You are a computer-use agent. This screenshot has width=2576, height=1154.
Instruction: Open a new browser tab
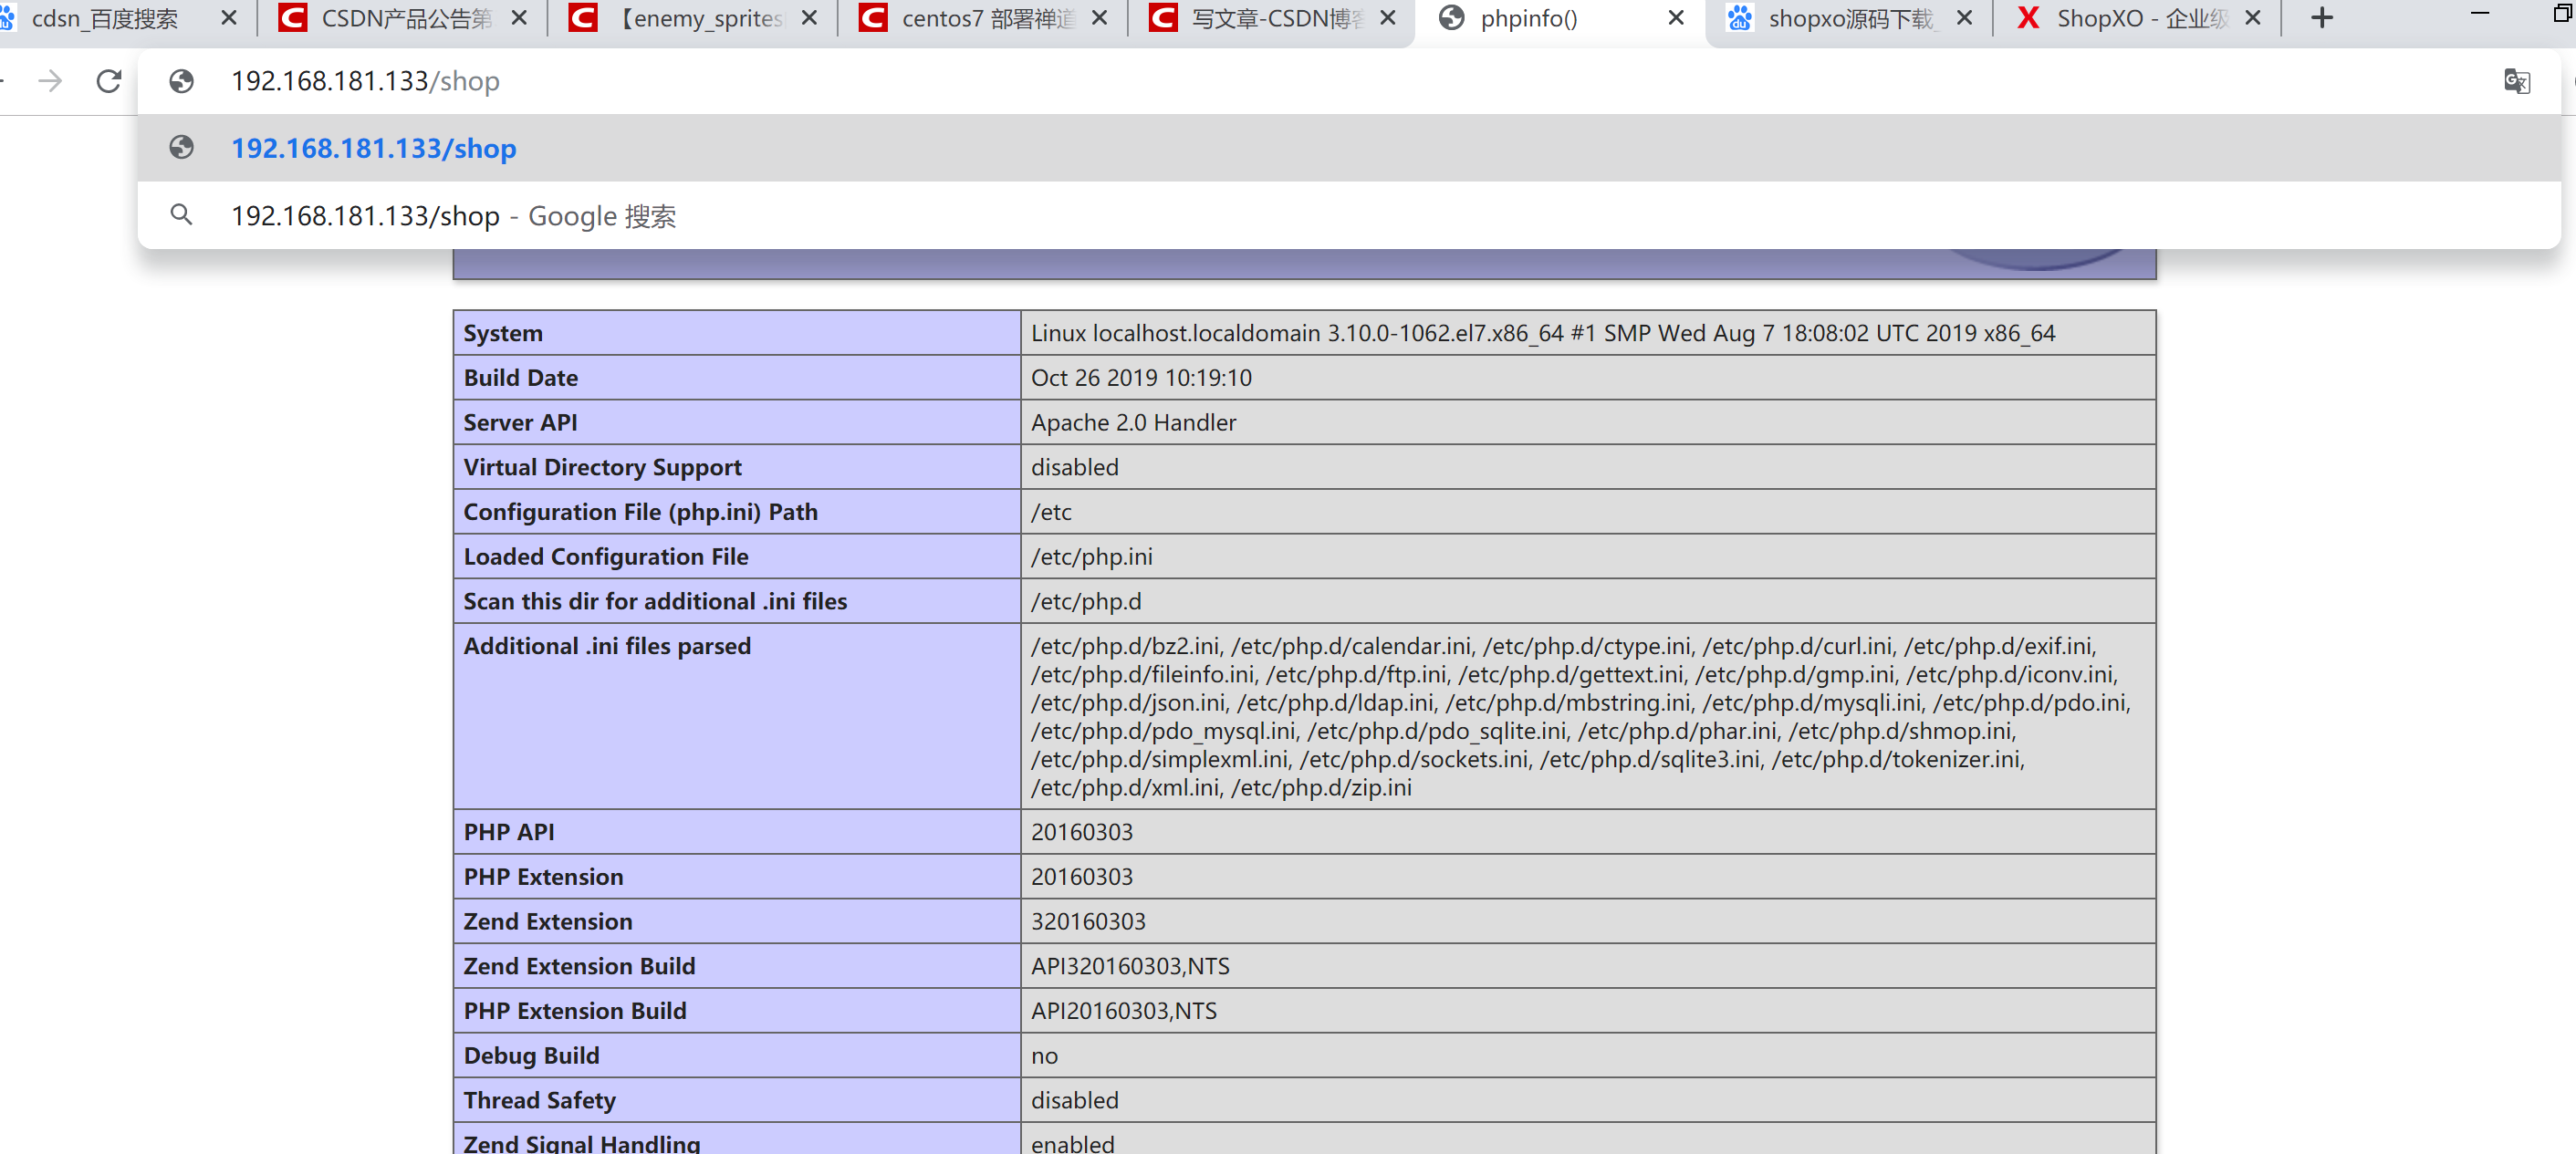point(2321,17)
